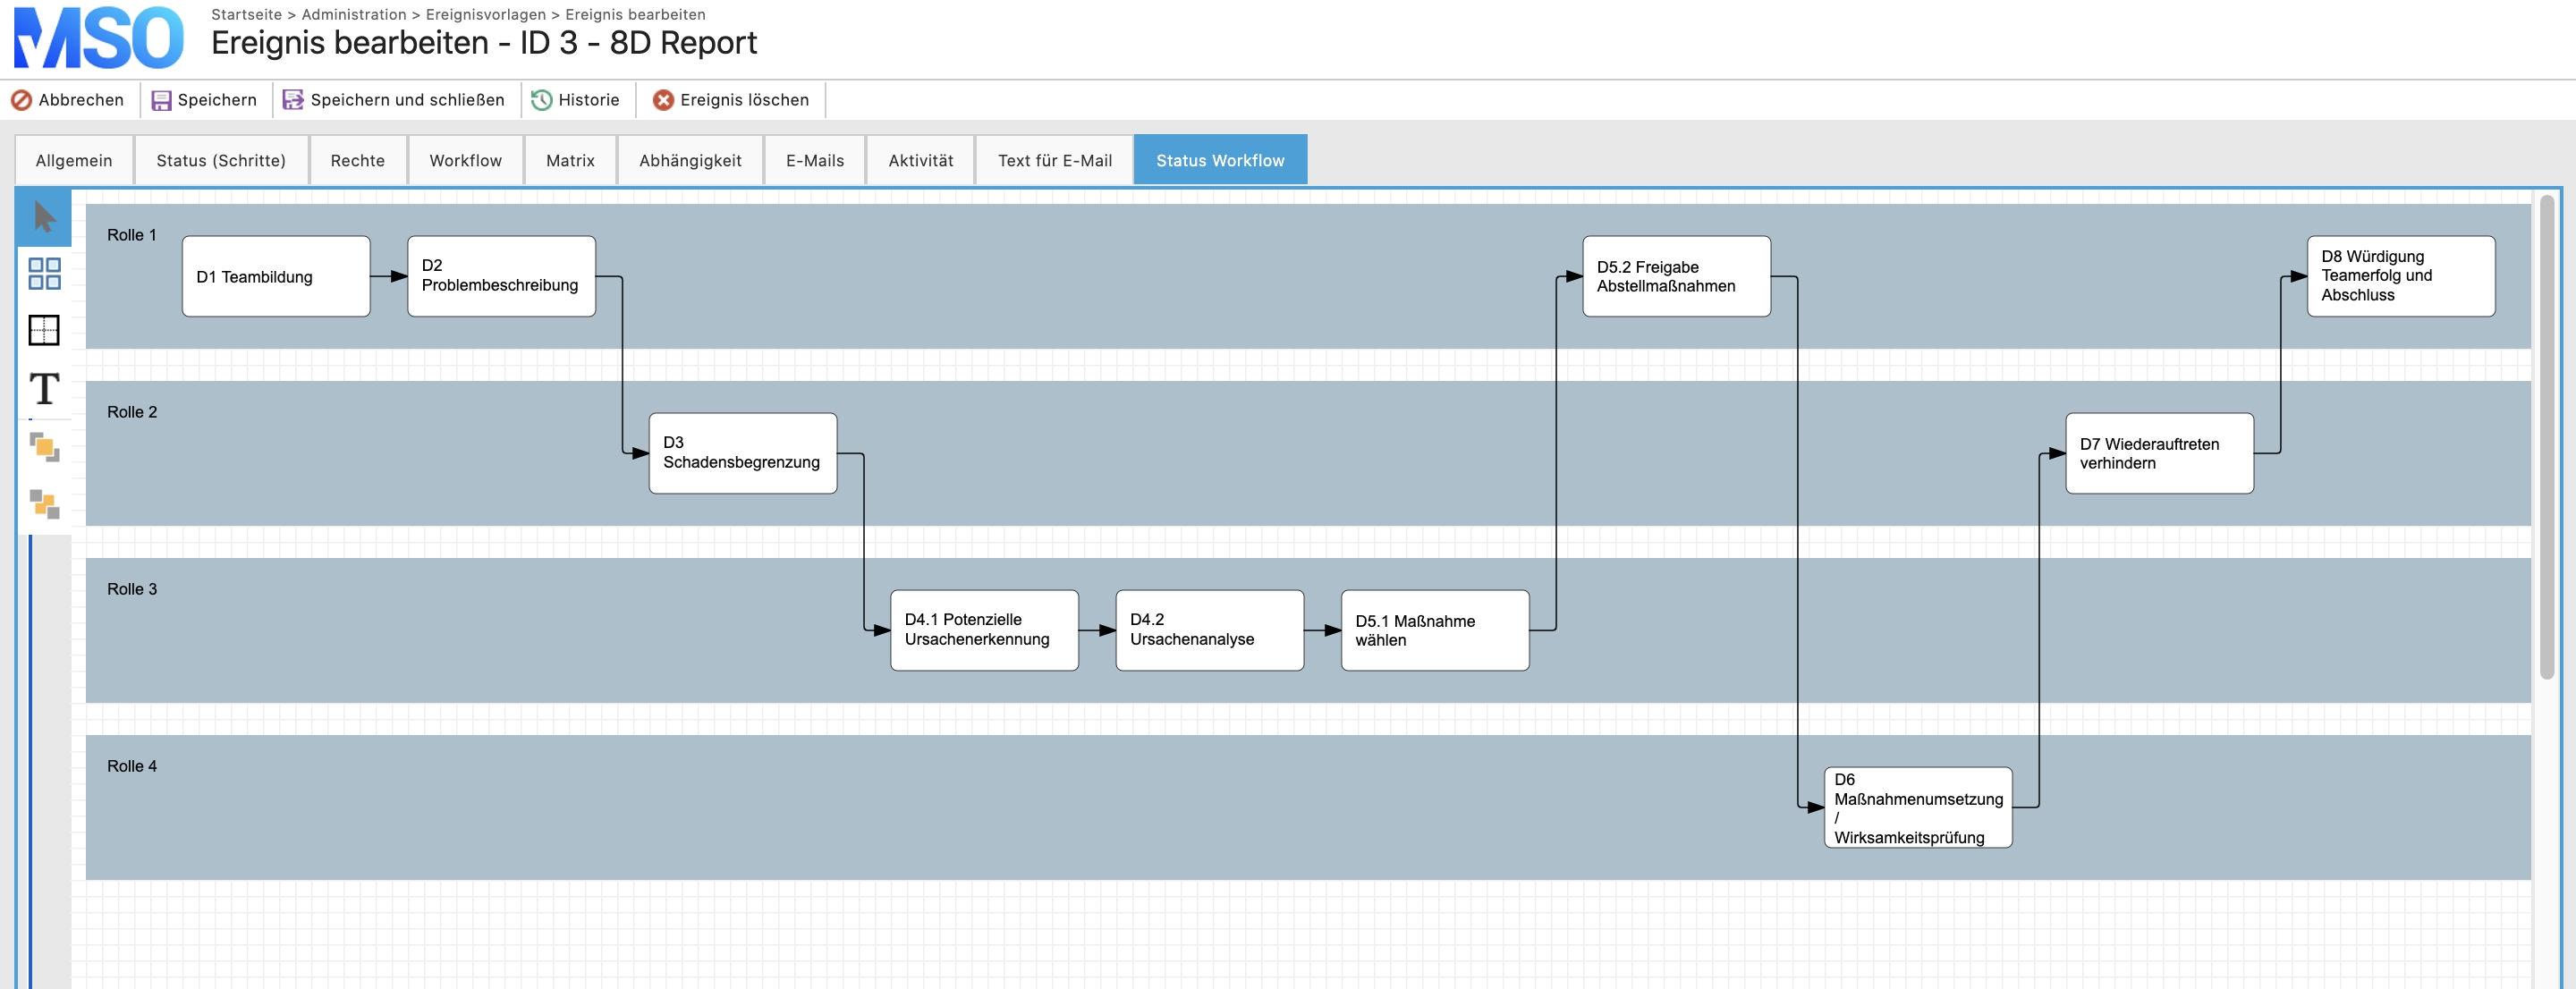
Task: Click the MSO logo
Action: (98, 38)
